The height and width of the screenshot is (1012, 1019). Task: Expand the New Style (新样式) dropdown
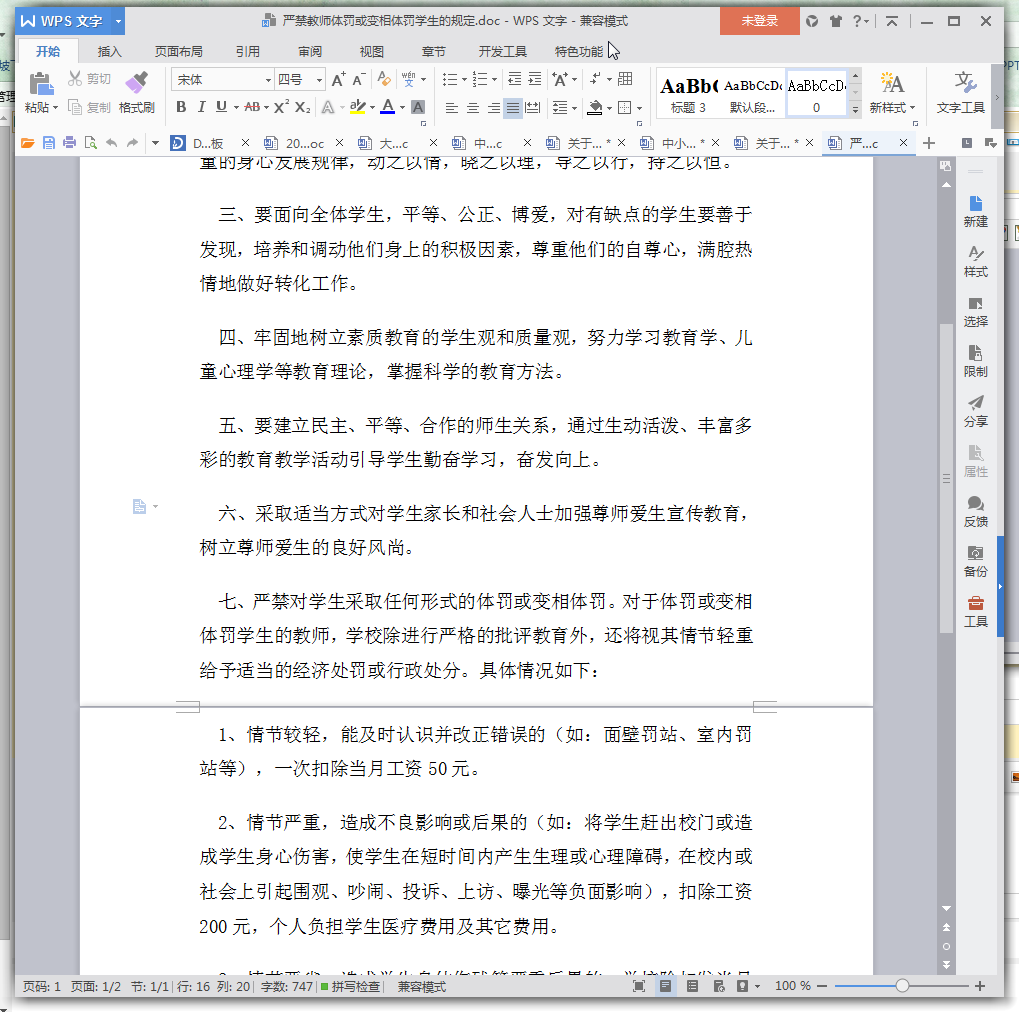coord(912,108)
